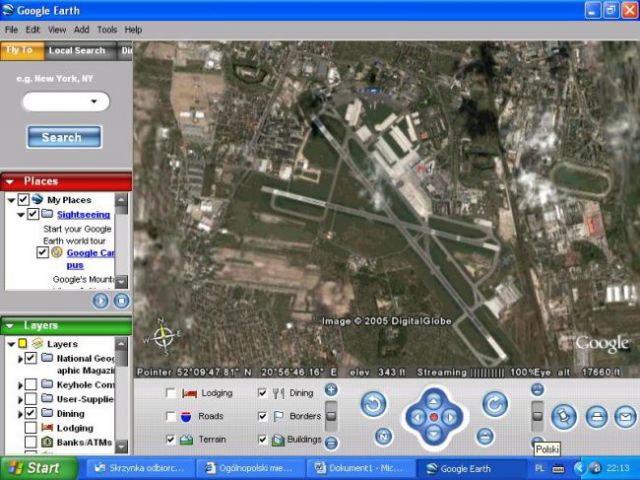Uncheck the Dining checkbox in bottom panel
Image resolution: width=640 pixels, height=480 pixels.
point(262,393)
